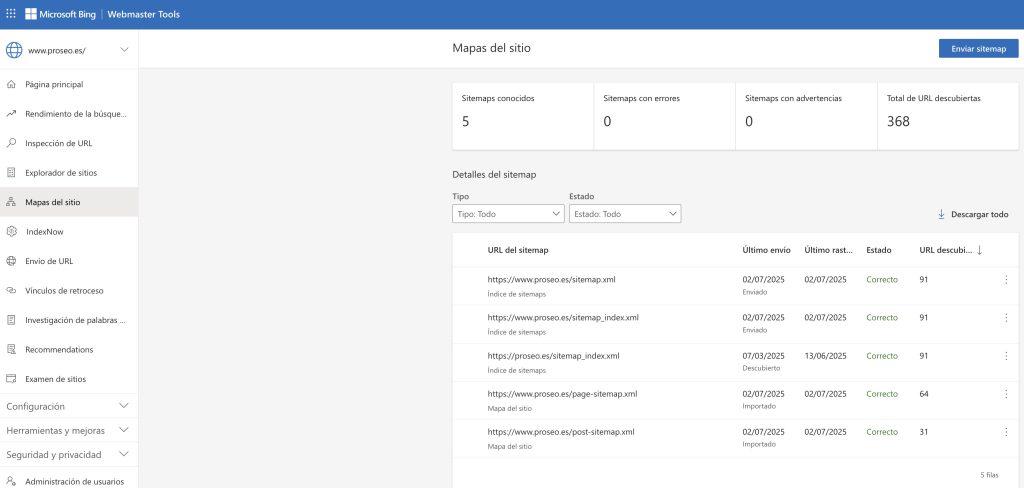Sort by URL descubiertas arrow
This screenshot has height=488, width=1024.
pos(979,250)
